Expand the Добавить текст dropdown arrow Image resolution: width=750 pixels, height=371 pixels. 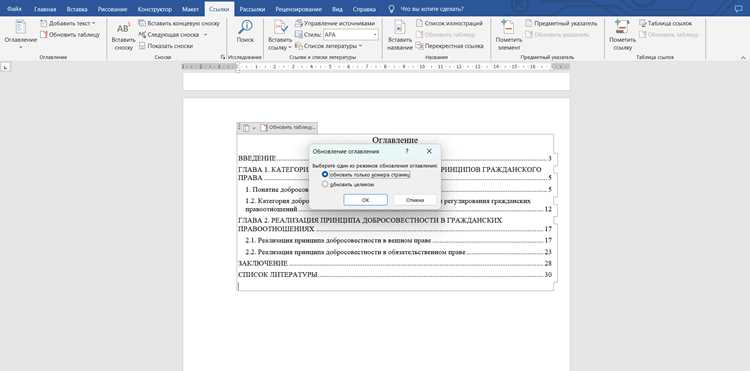[x=93, y=23]
